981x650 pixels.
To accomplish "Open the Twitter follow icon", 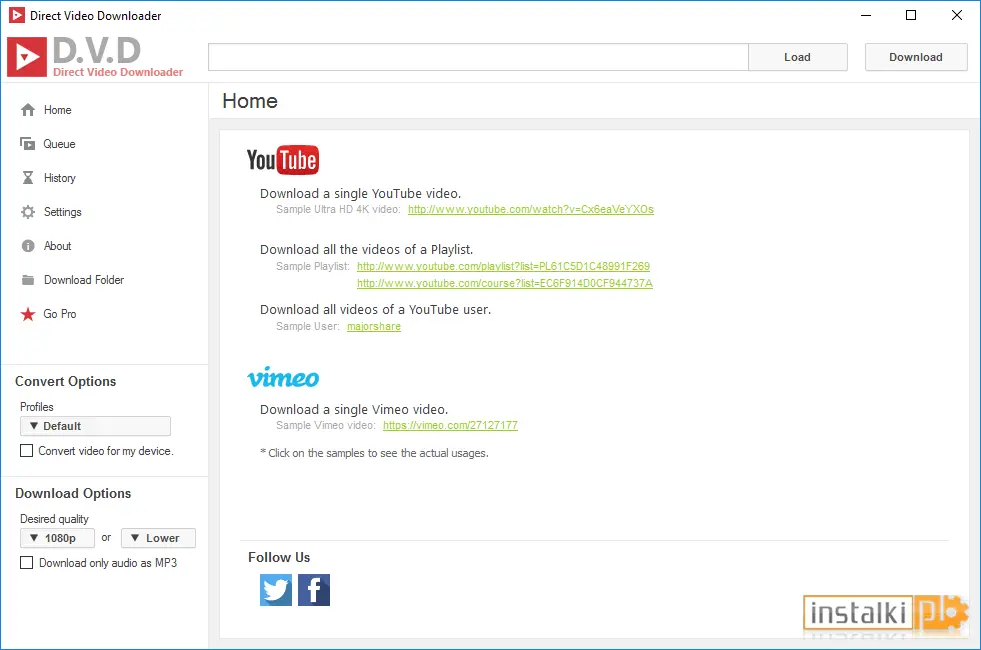I will [276, 590].
